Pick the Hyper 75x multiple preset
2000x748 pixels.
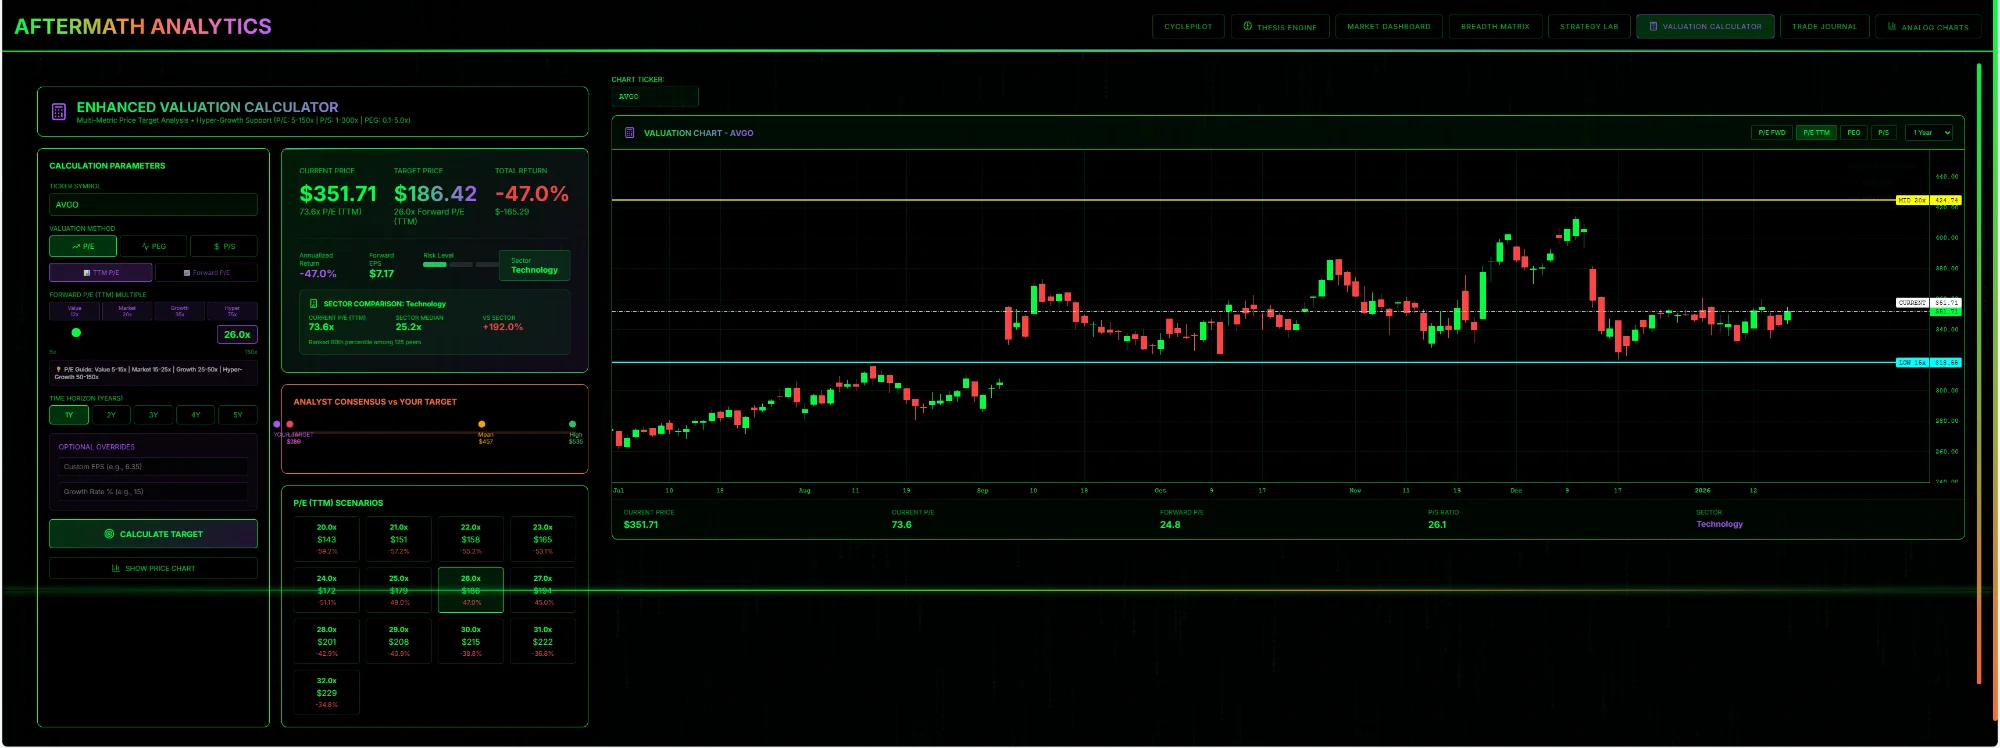[x=232, y=311]
